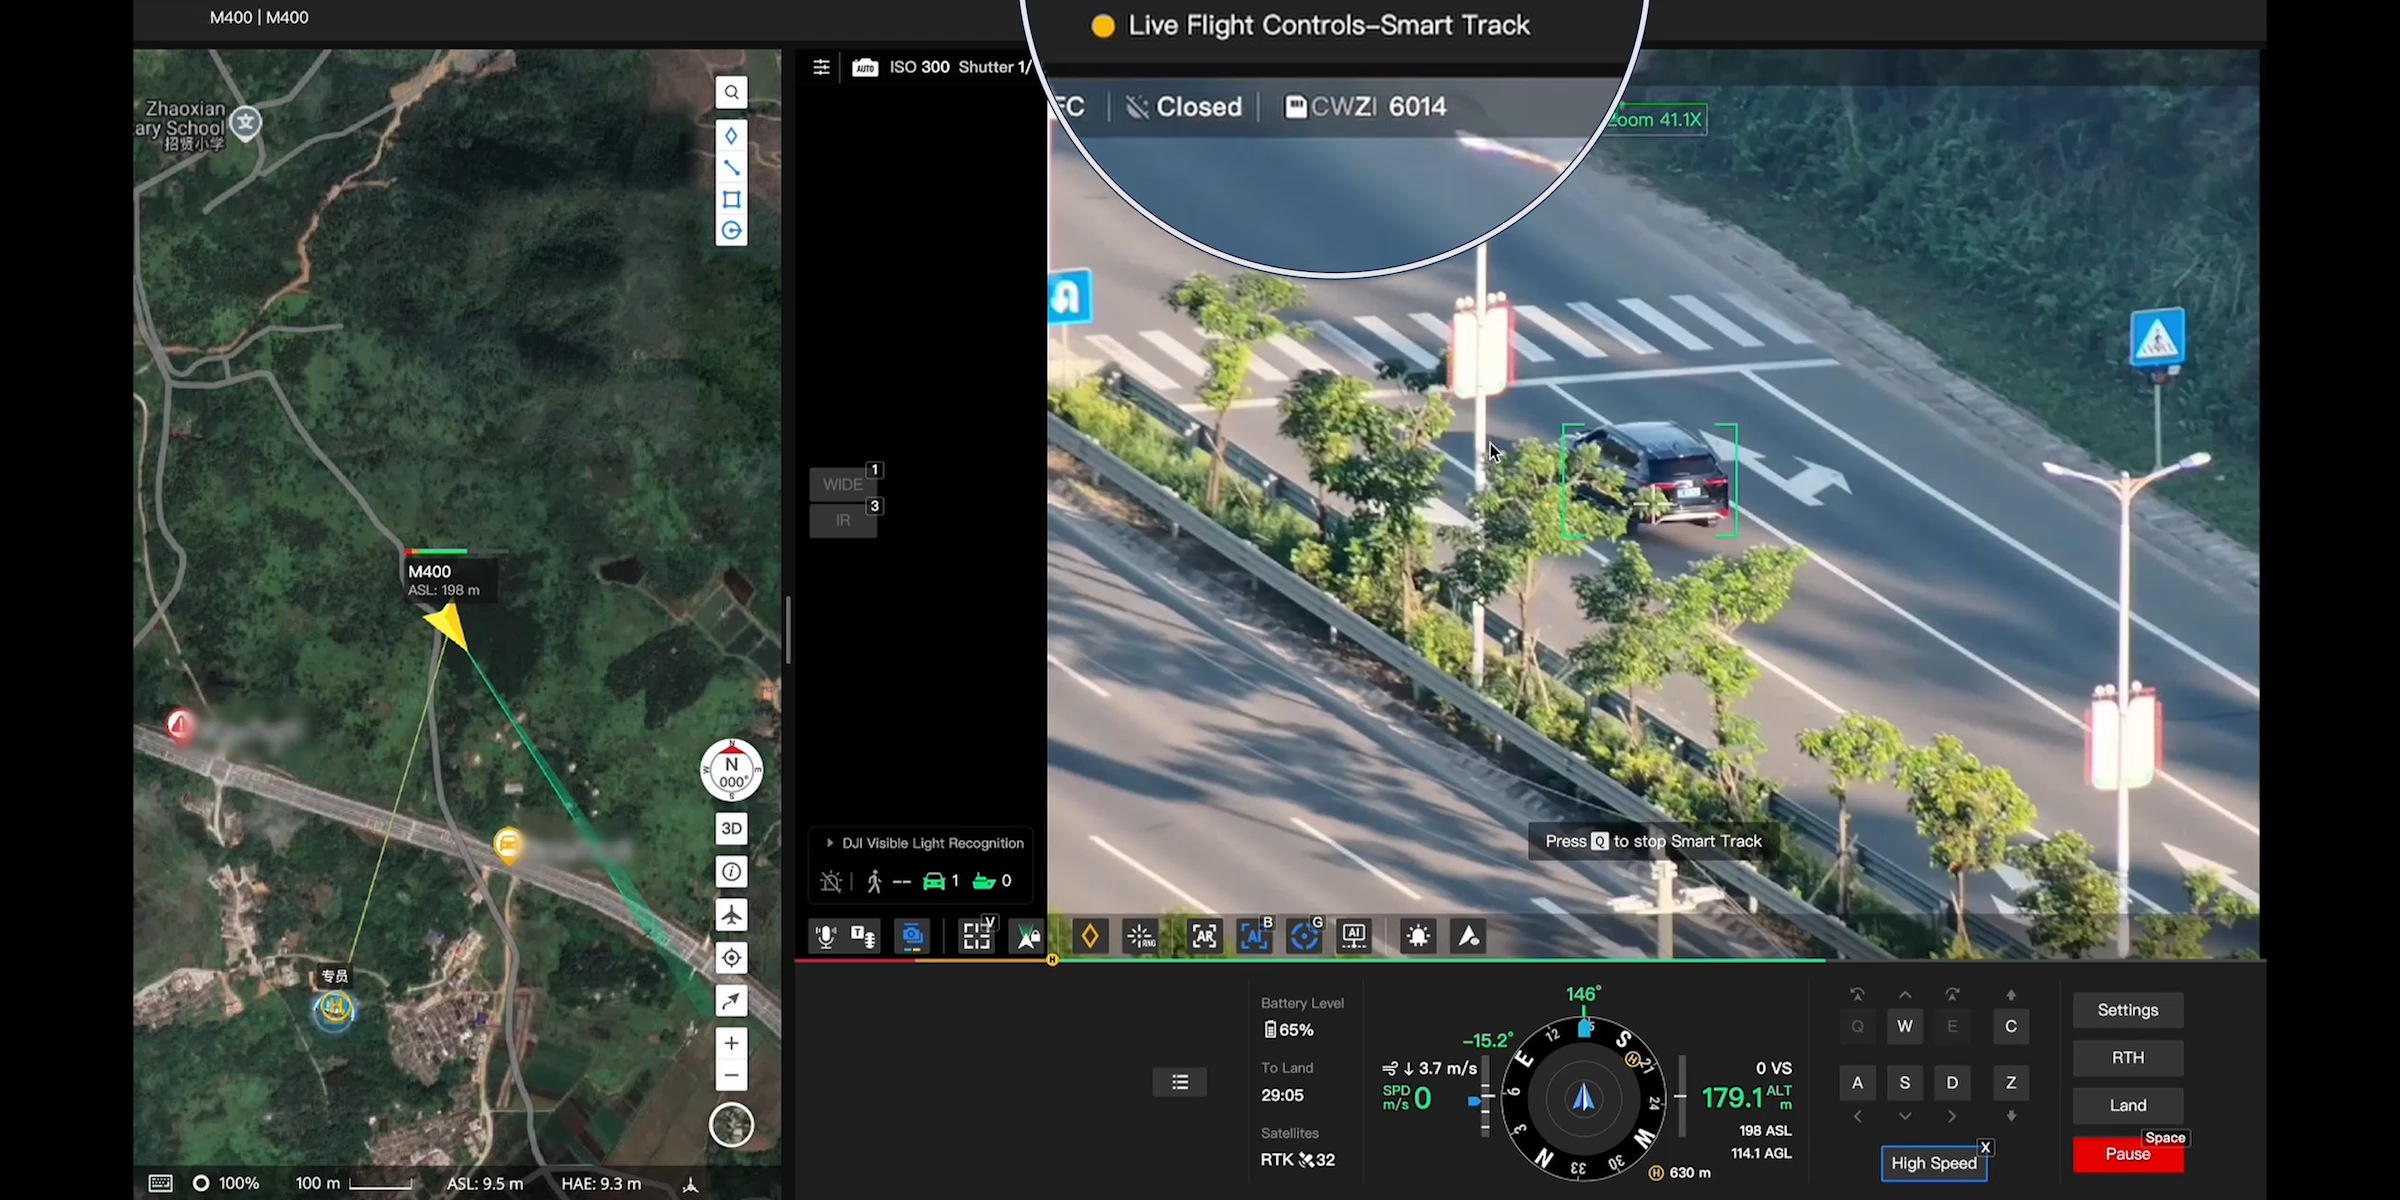Toggle the AUTO camera exposure mode
Viewport: 2400px width, 1200px height.
point(865,67)
